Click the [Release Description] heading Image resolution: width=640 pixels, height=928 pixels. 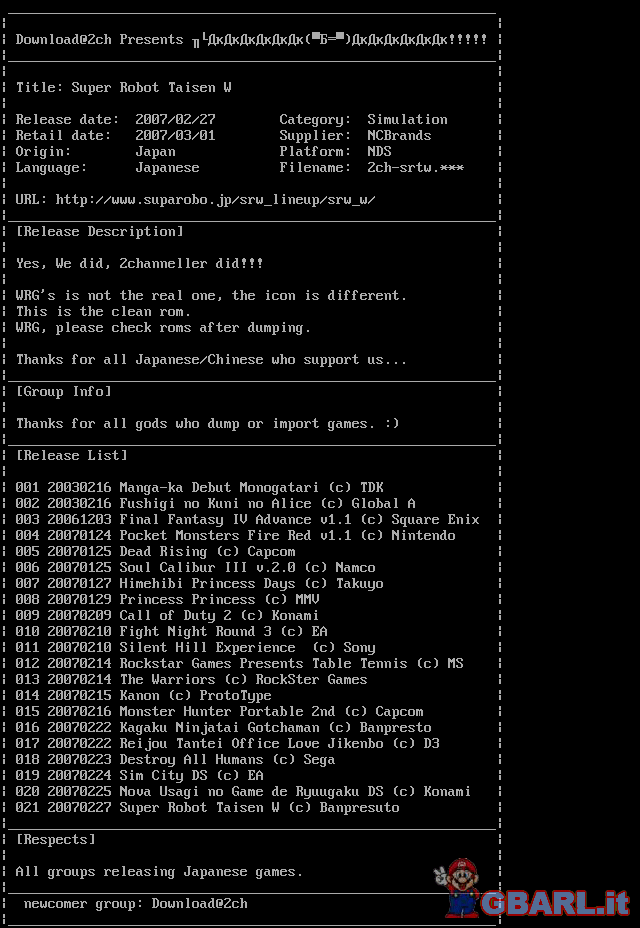pos(99,231)
